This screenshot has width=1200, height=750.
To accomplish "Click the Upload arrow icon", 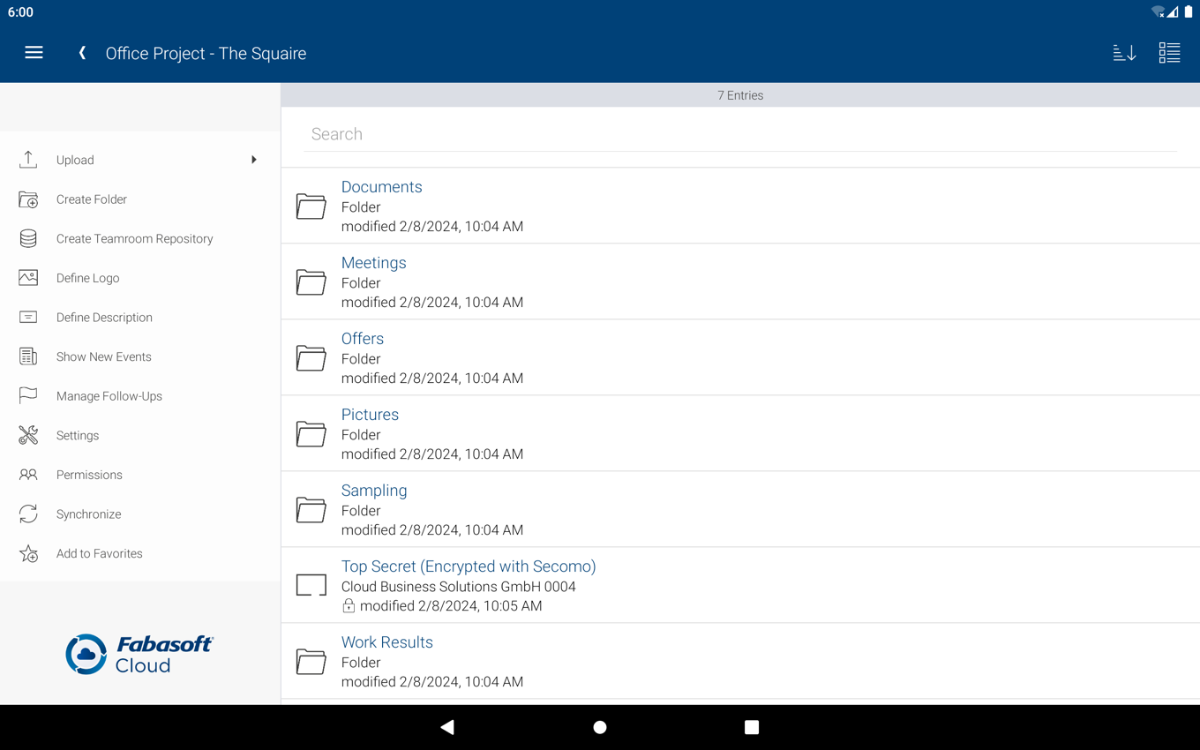I will point(28,160).
